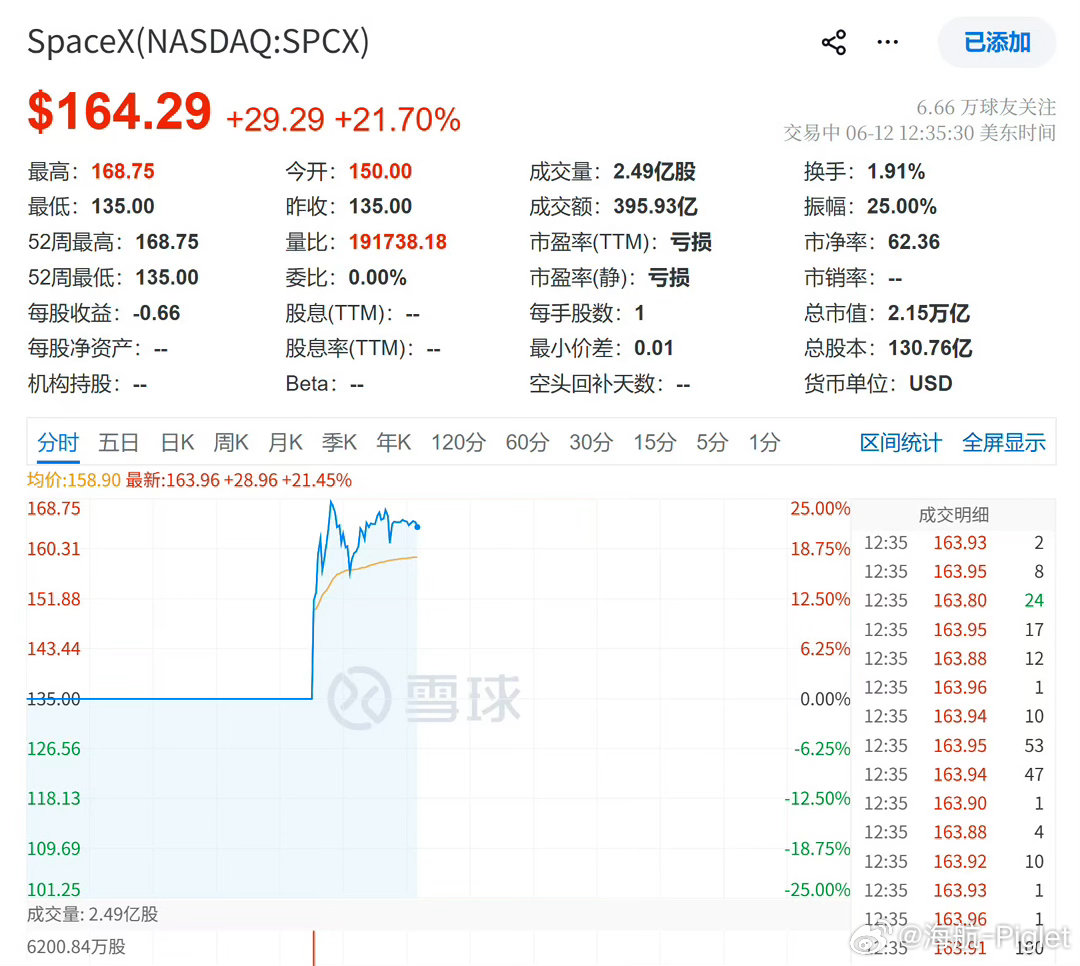Click the $164.29 current price
The width and height of the screenshot is (1080, 966).
pos(119,112)
